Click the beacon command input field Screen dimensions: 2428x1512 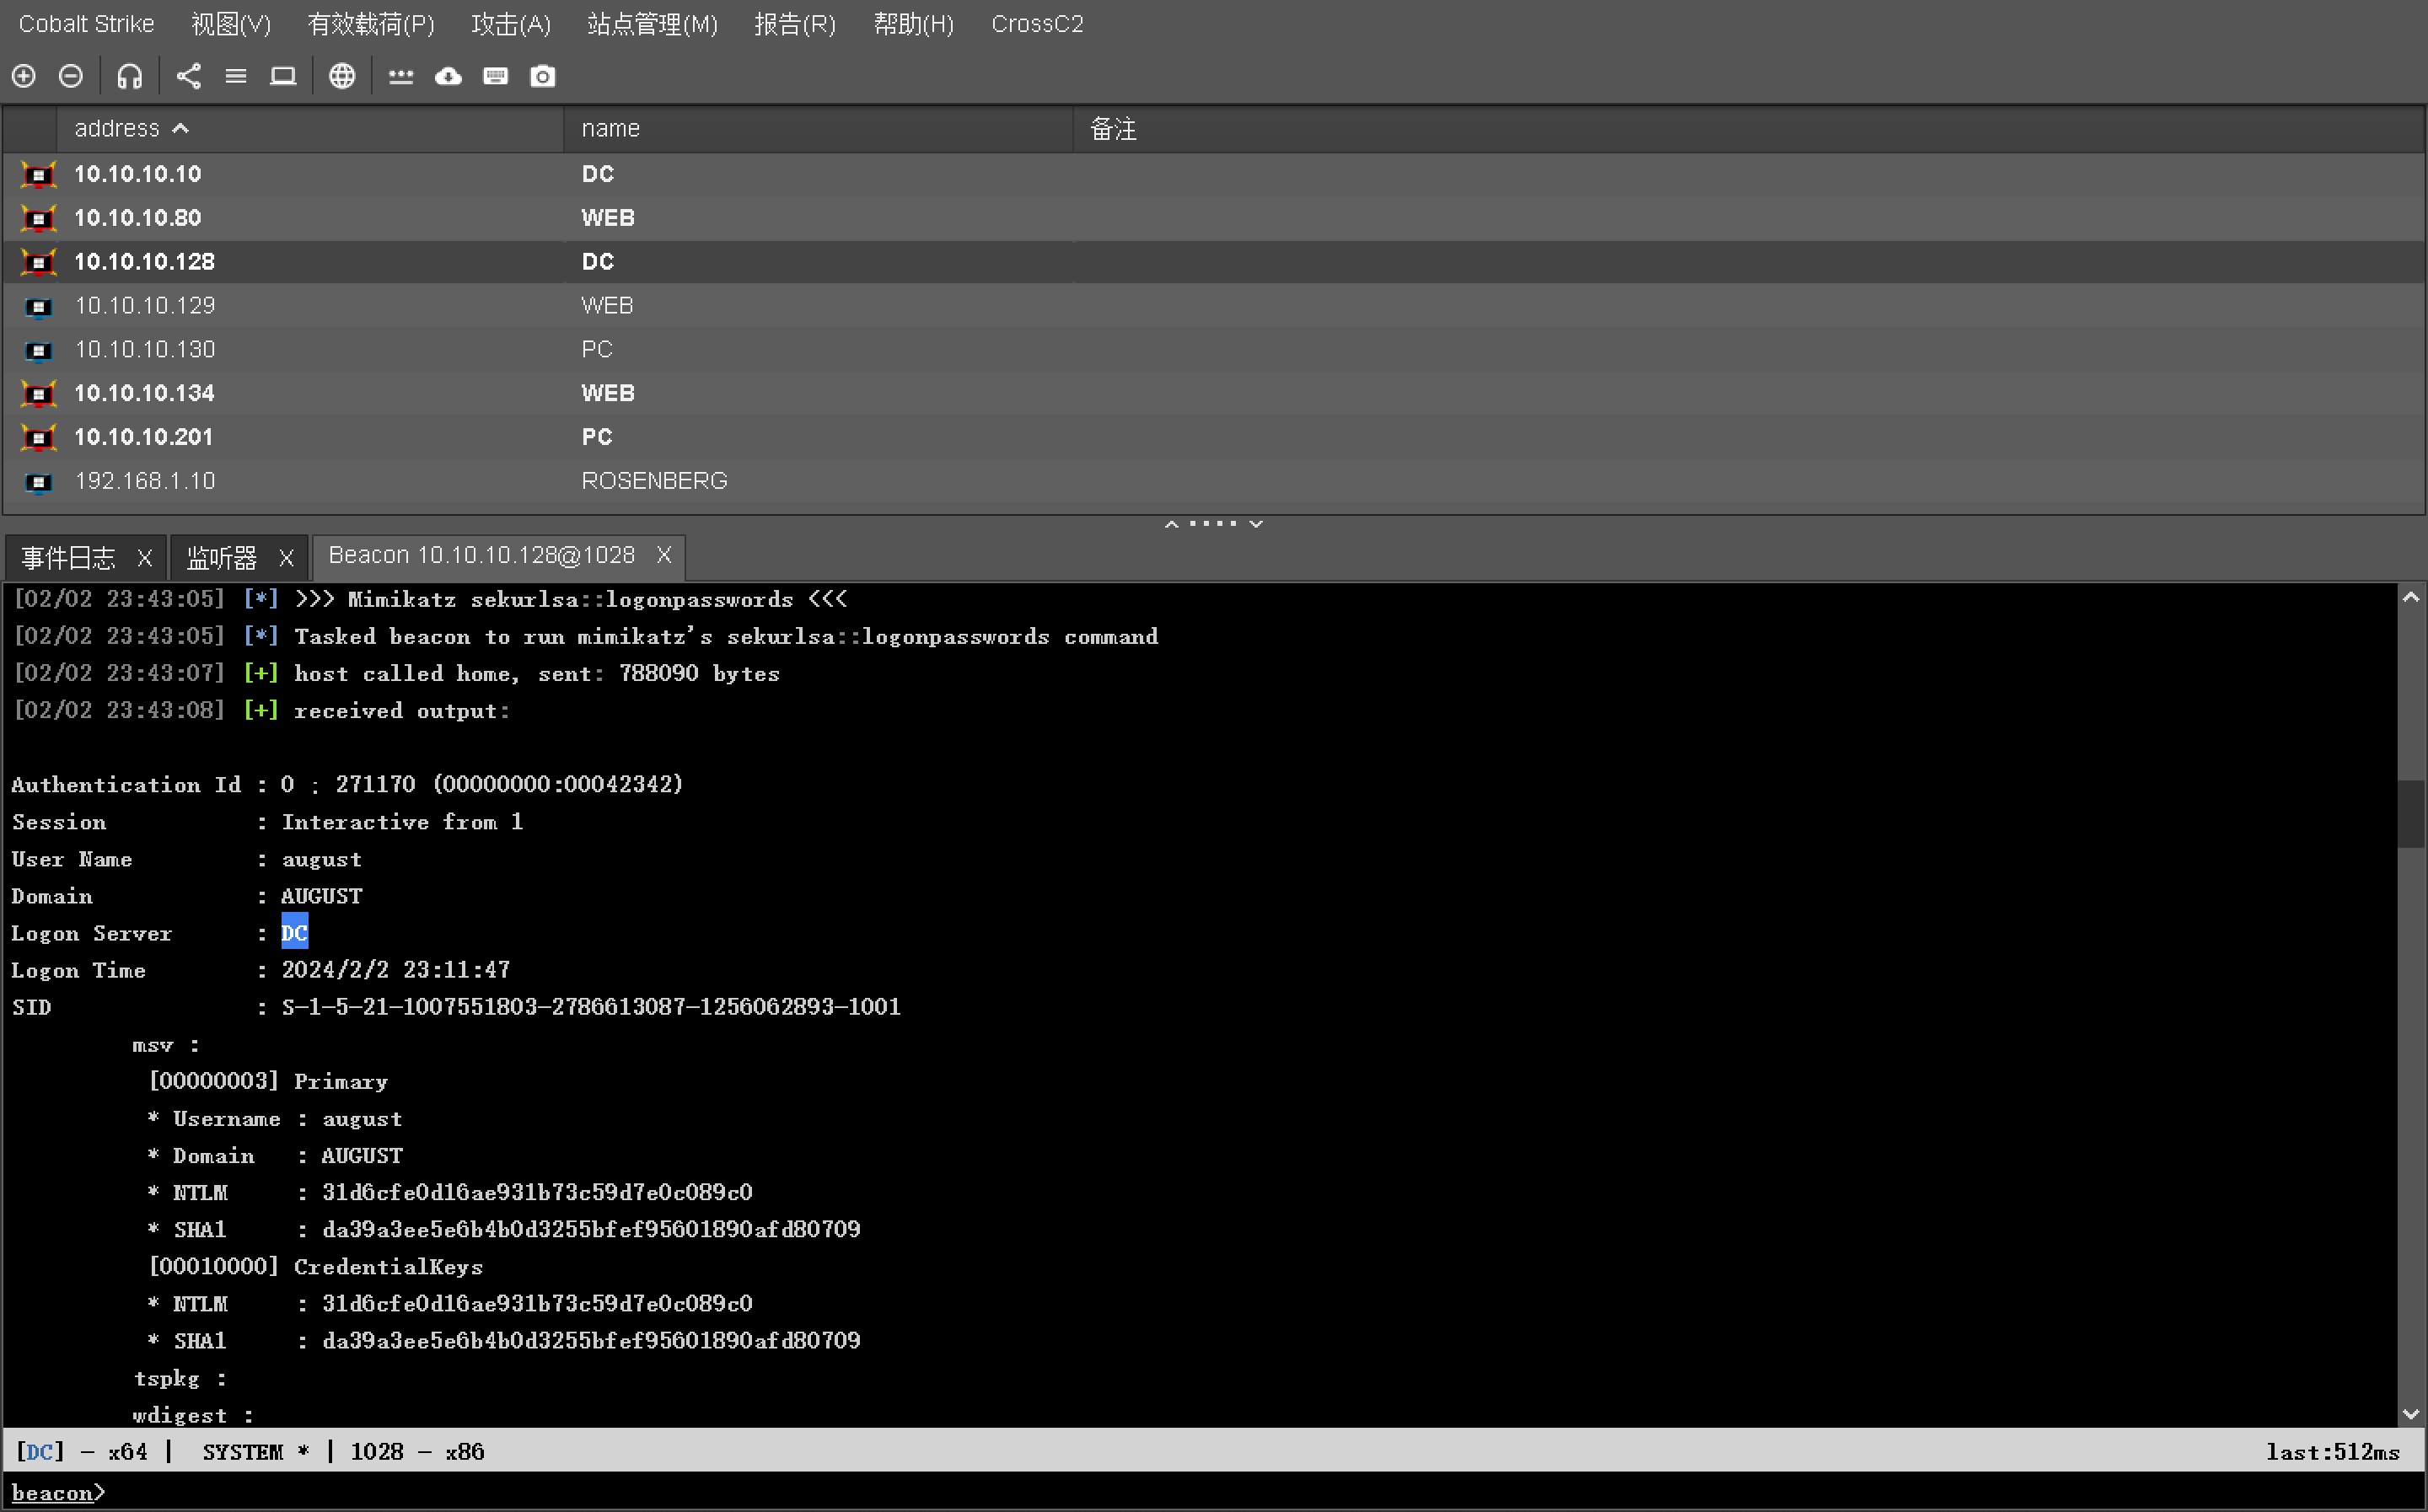(x=1200, y=1492)
